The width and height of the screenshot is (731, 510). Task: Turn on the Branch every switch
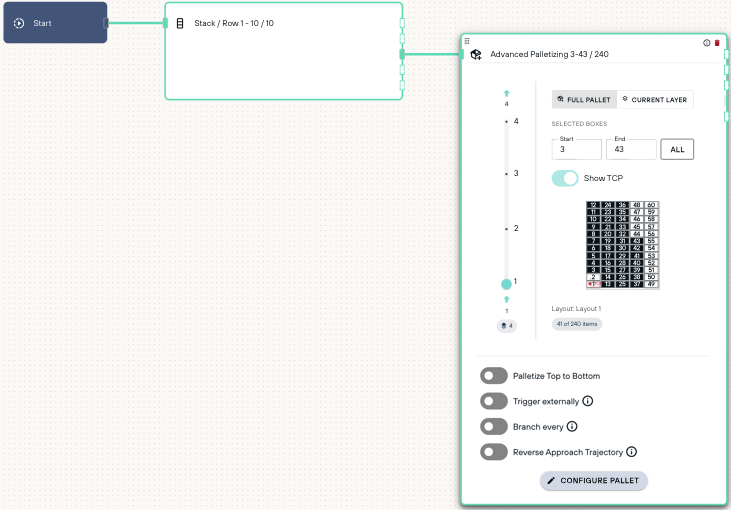pos(494,426)
